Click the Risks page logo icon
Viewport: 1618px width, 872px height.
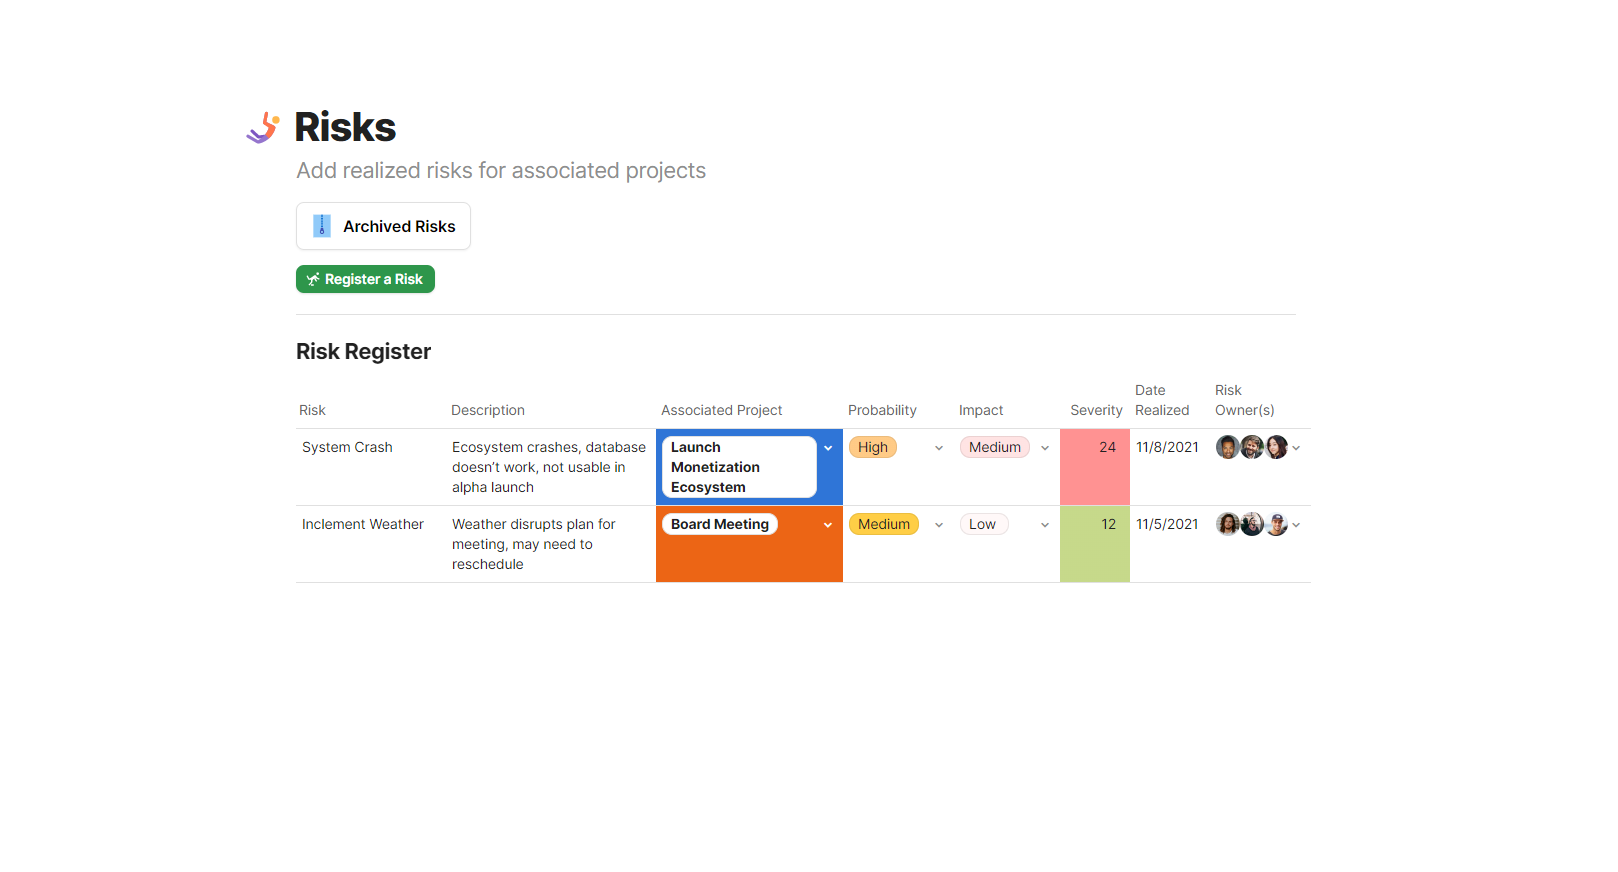(263, 128)
